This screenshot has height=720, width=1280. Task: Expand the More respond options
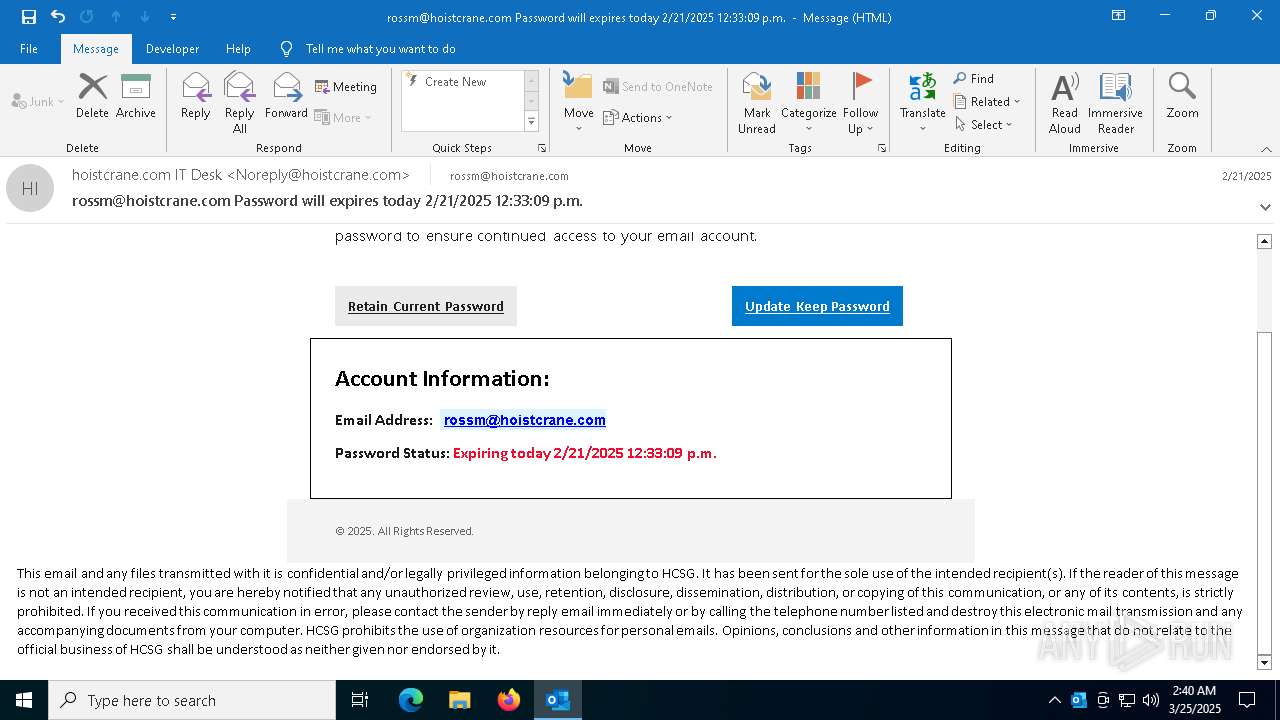pyautogui.click(x=343, y=117)
